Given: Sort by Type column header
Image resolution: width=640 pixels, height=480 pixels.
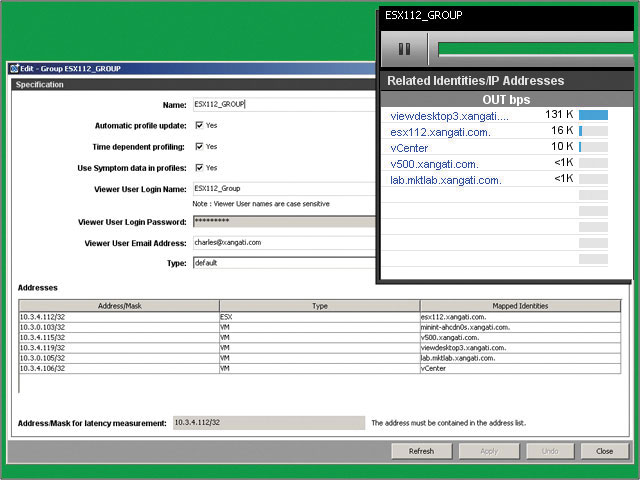Looking at the screenshot, I should (x=320, y=306).
